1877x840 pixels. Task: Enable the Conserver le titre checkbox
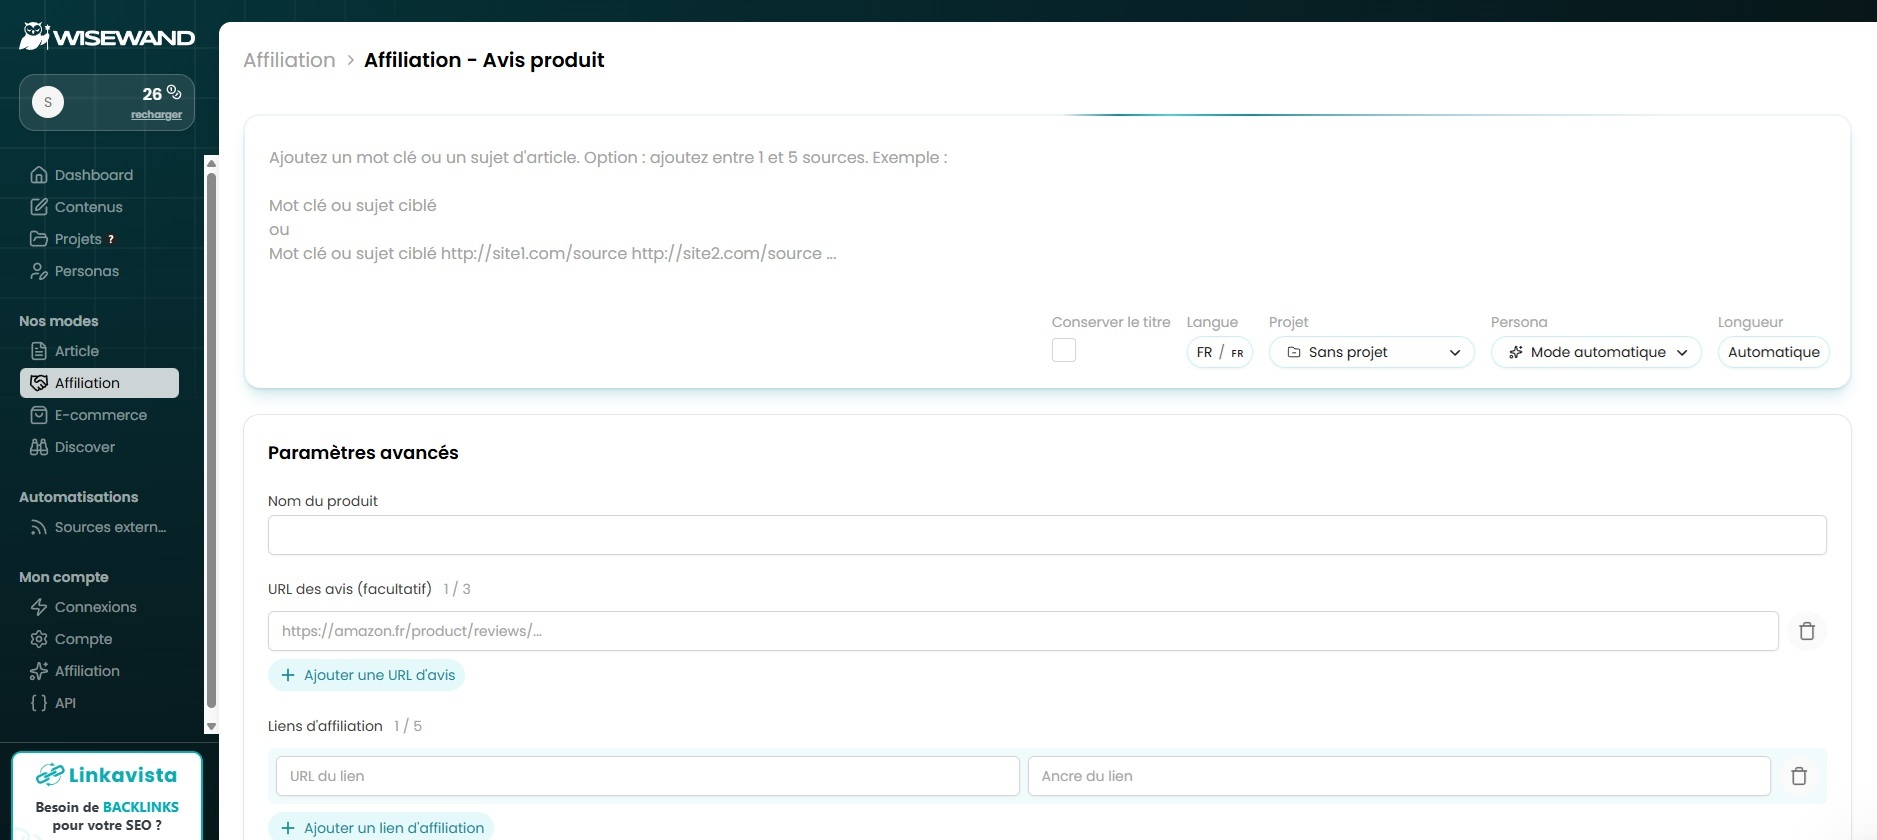[1063, 351]
